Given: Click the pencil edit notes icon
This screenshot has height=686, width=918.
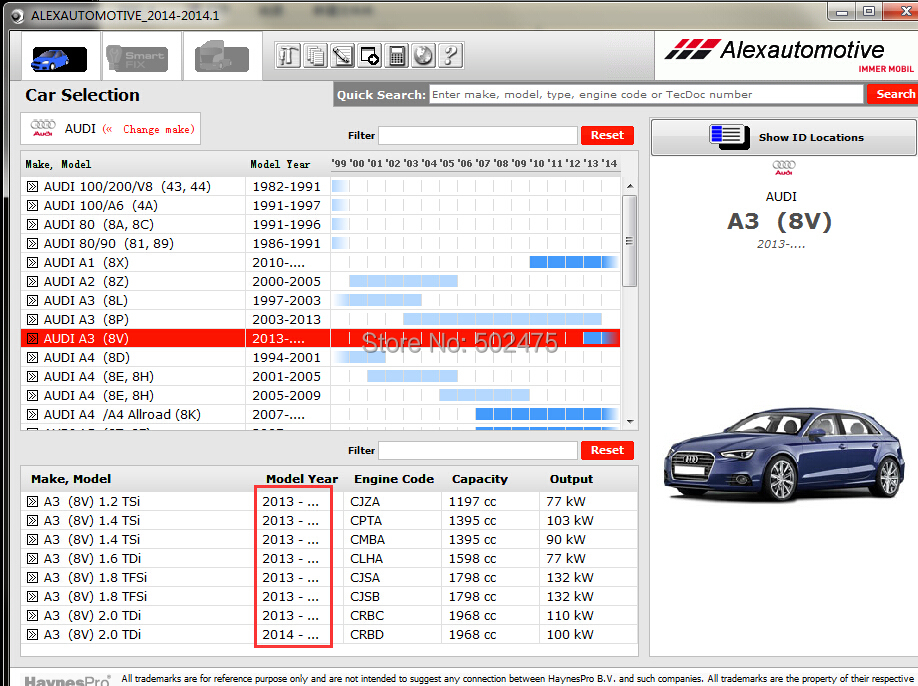Looking at the screenshot, I should [x=342, y=56].
